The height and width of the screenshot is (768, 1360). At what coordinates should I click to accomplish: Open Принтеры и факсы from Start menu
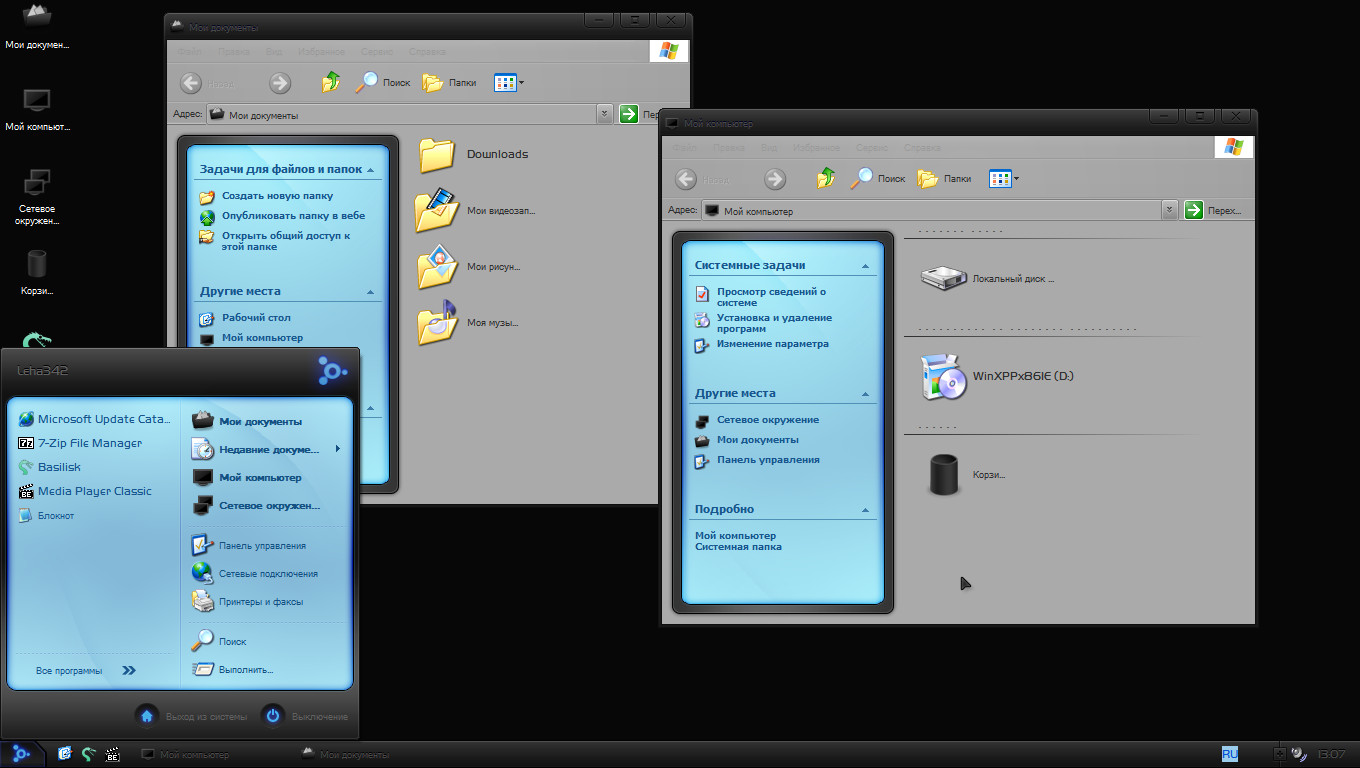click(247, 601)
